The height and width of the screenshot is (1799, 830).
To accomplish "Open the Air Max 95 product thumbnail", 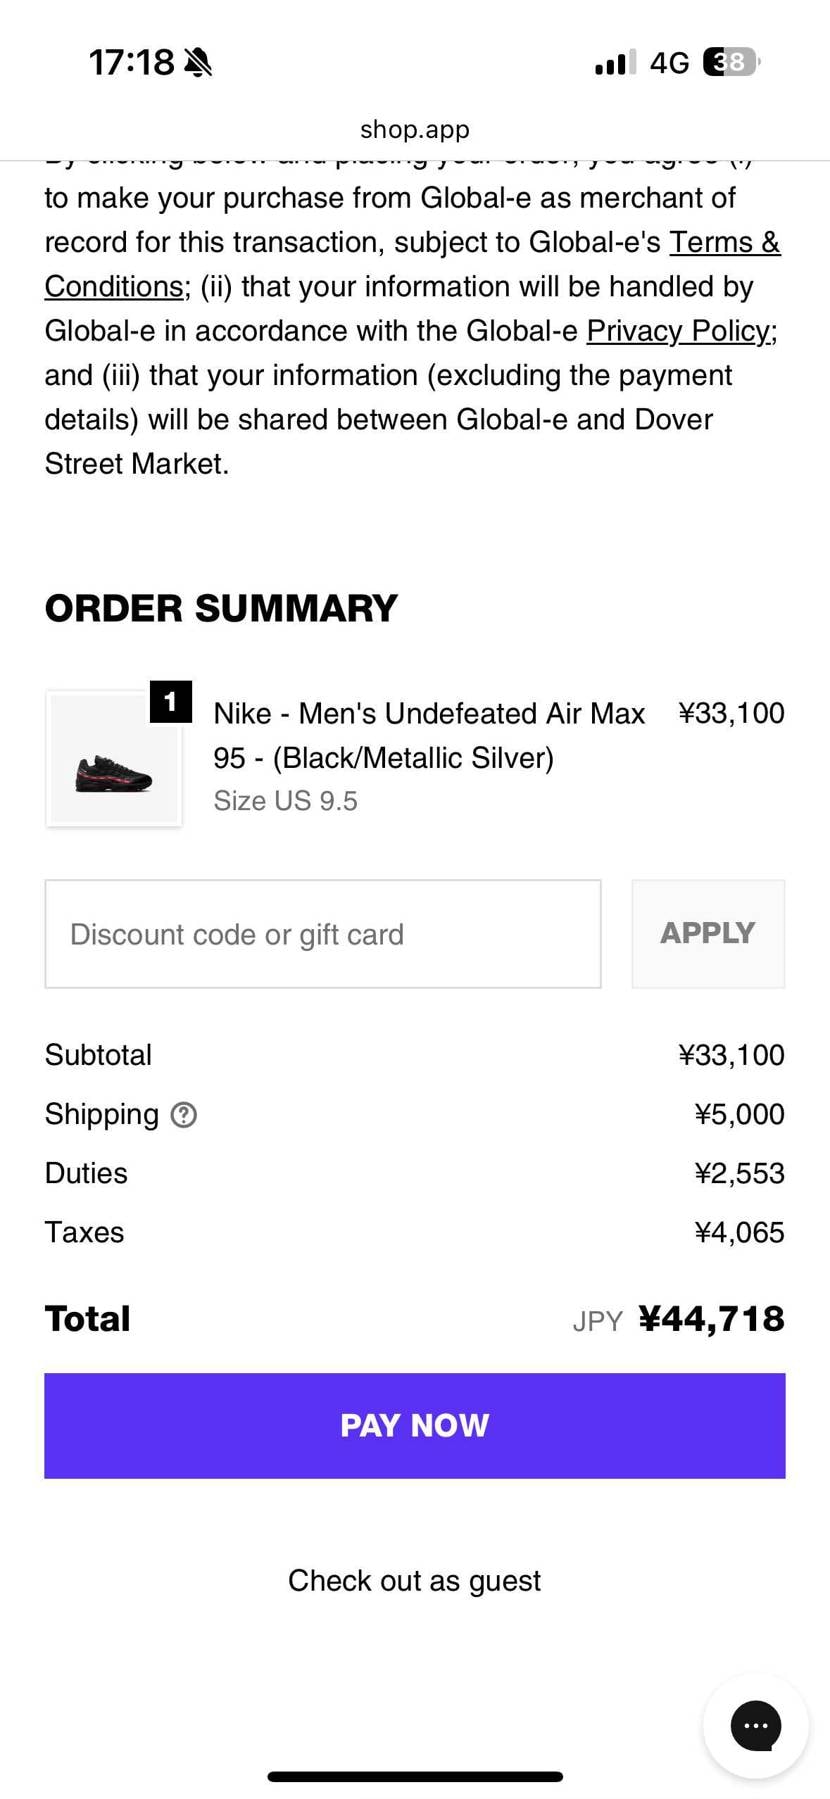I will [114, 760].
